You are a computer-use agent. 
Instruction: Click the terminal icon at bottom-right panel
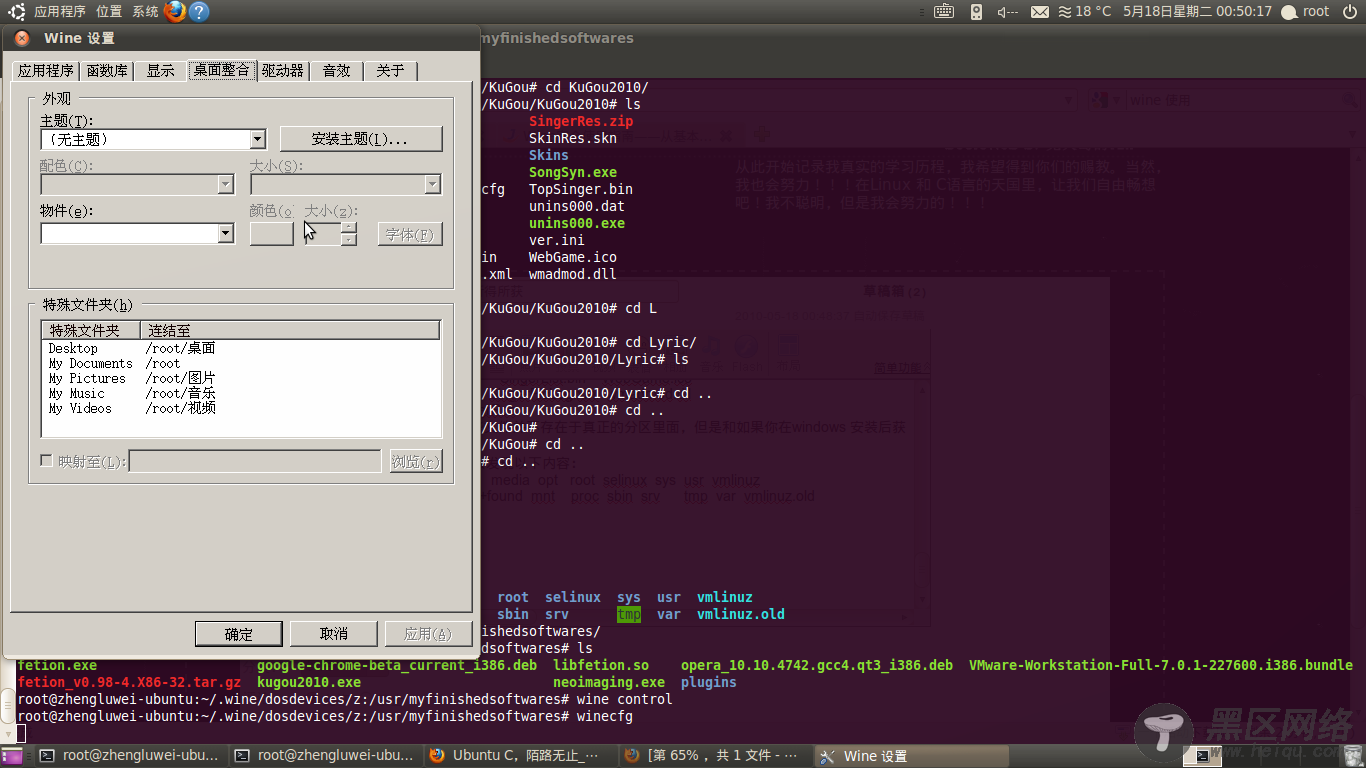pyautogui.click(x=1203, y=756)
